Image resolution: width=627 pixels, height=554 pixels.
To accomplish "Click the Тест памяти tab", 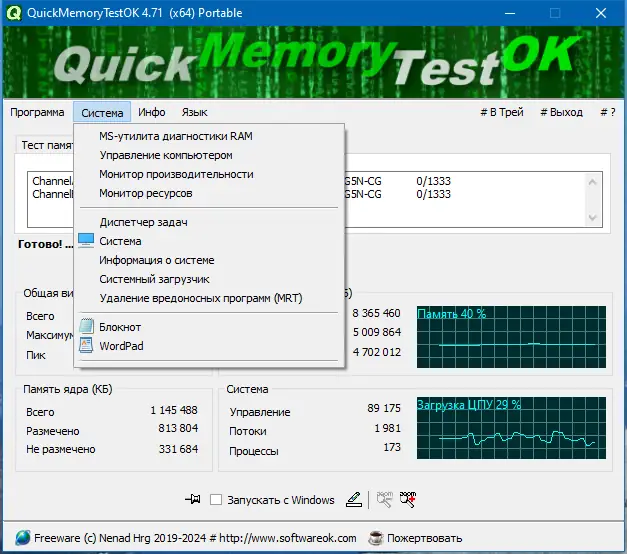I will pyautogui.click(x=46, y=145).
